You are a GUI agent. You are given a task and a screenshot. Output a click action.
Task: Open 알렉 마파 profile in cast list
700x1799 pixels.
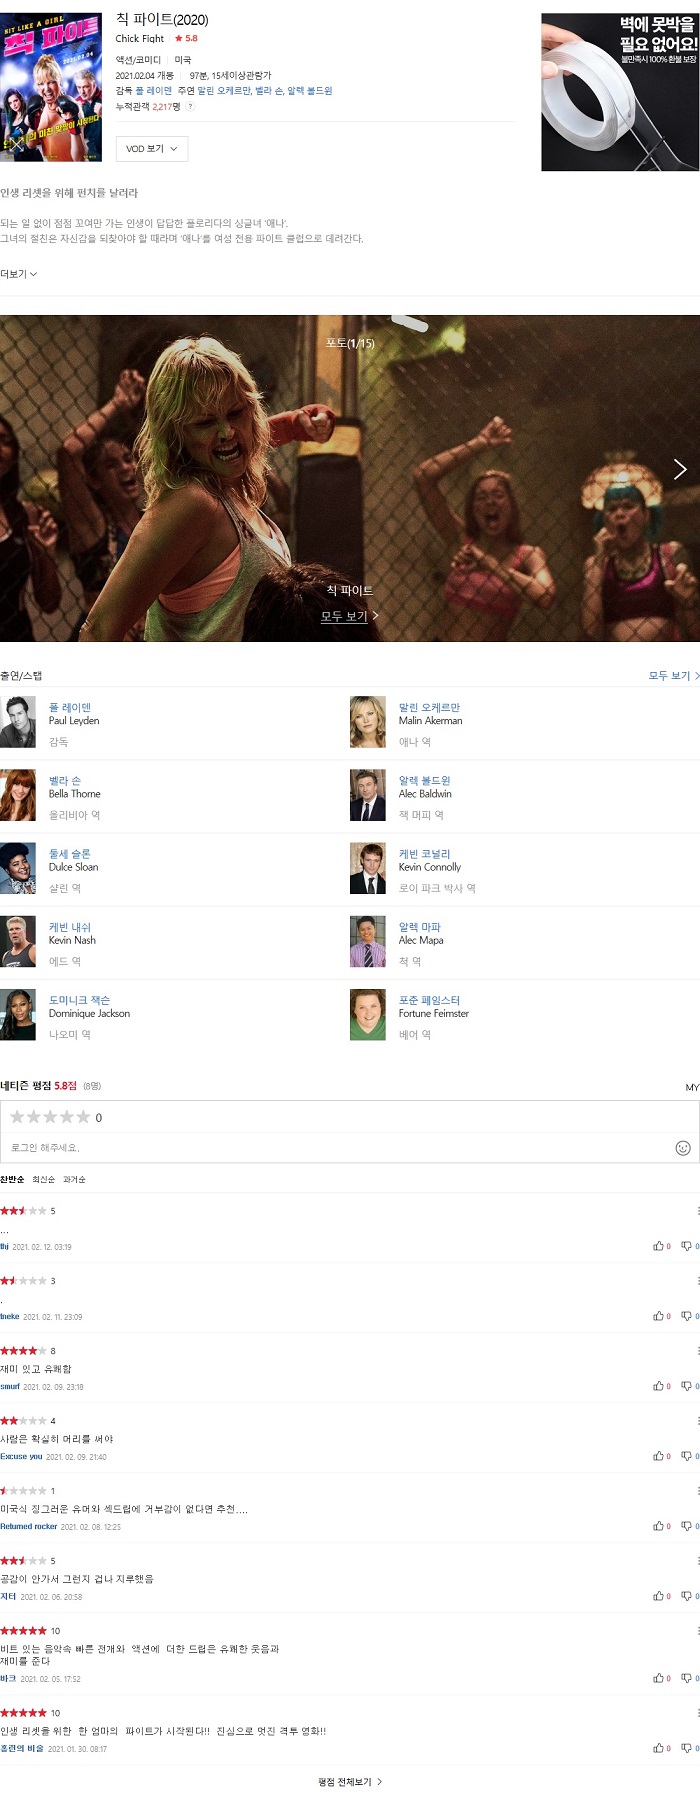click(420, 927)
